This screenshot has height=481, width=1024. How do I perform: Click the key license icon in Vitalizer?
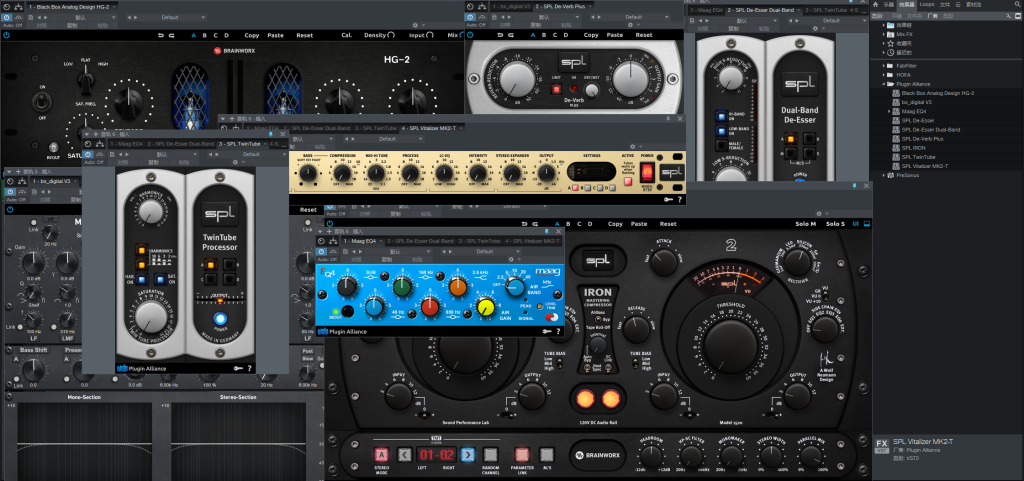coord(666,199)
